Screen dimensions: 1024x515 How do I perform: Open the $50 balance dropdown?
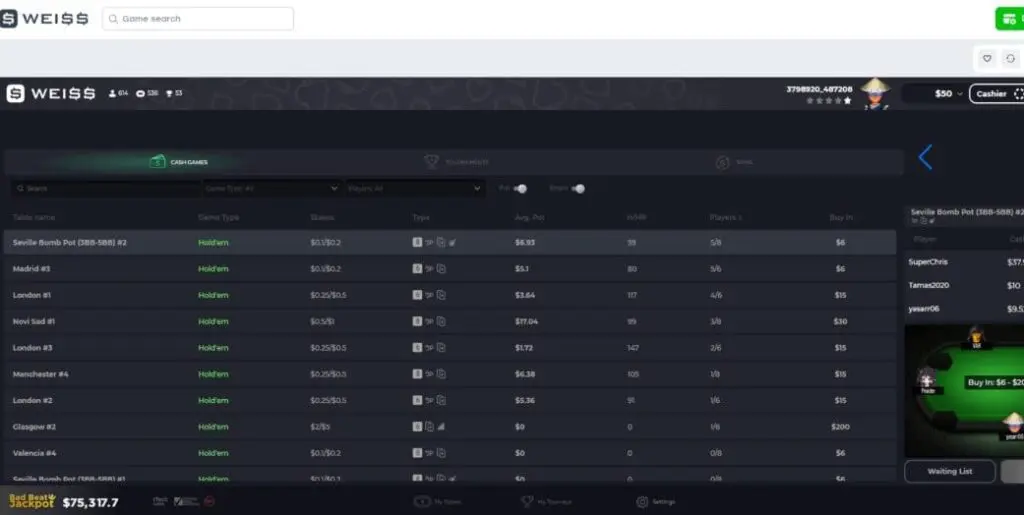pyautogui.click(x=949, y=93)
